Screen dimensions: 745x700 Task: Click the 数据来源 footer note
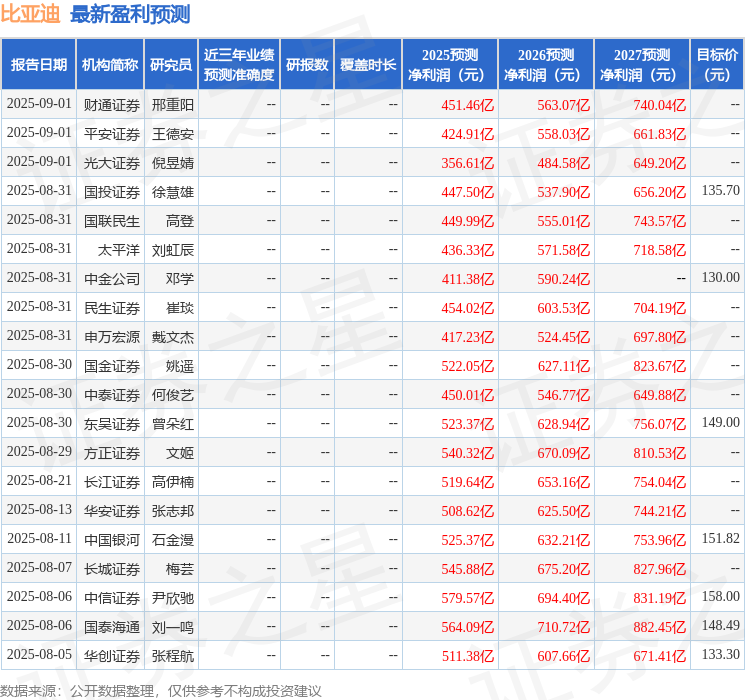161,690
